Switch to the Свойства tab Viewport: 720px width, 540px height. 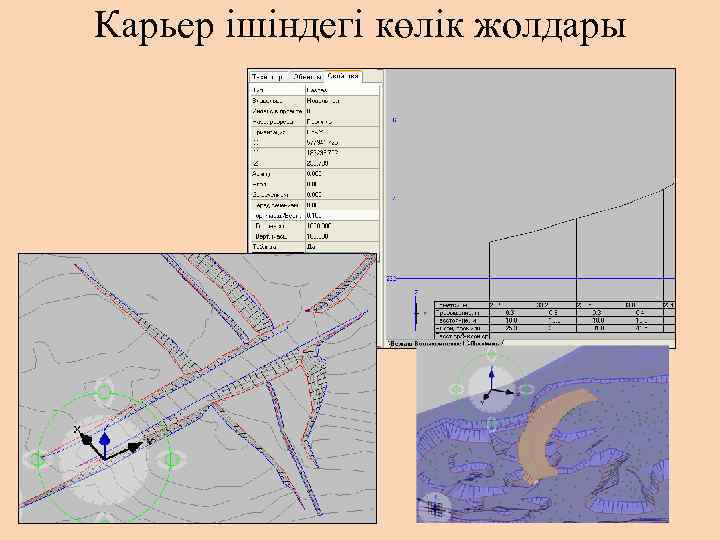[343, 76]
